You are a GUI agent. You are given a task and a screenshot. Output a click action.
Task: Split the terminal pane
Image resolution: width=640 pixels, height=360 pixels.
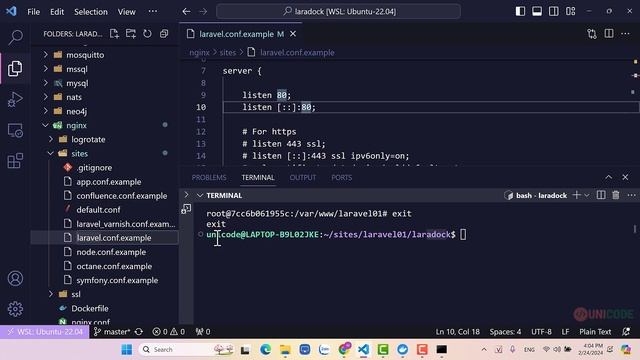tap(601, 195)
